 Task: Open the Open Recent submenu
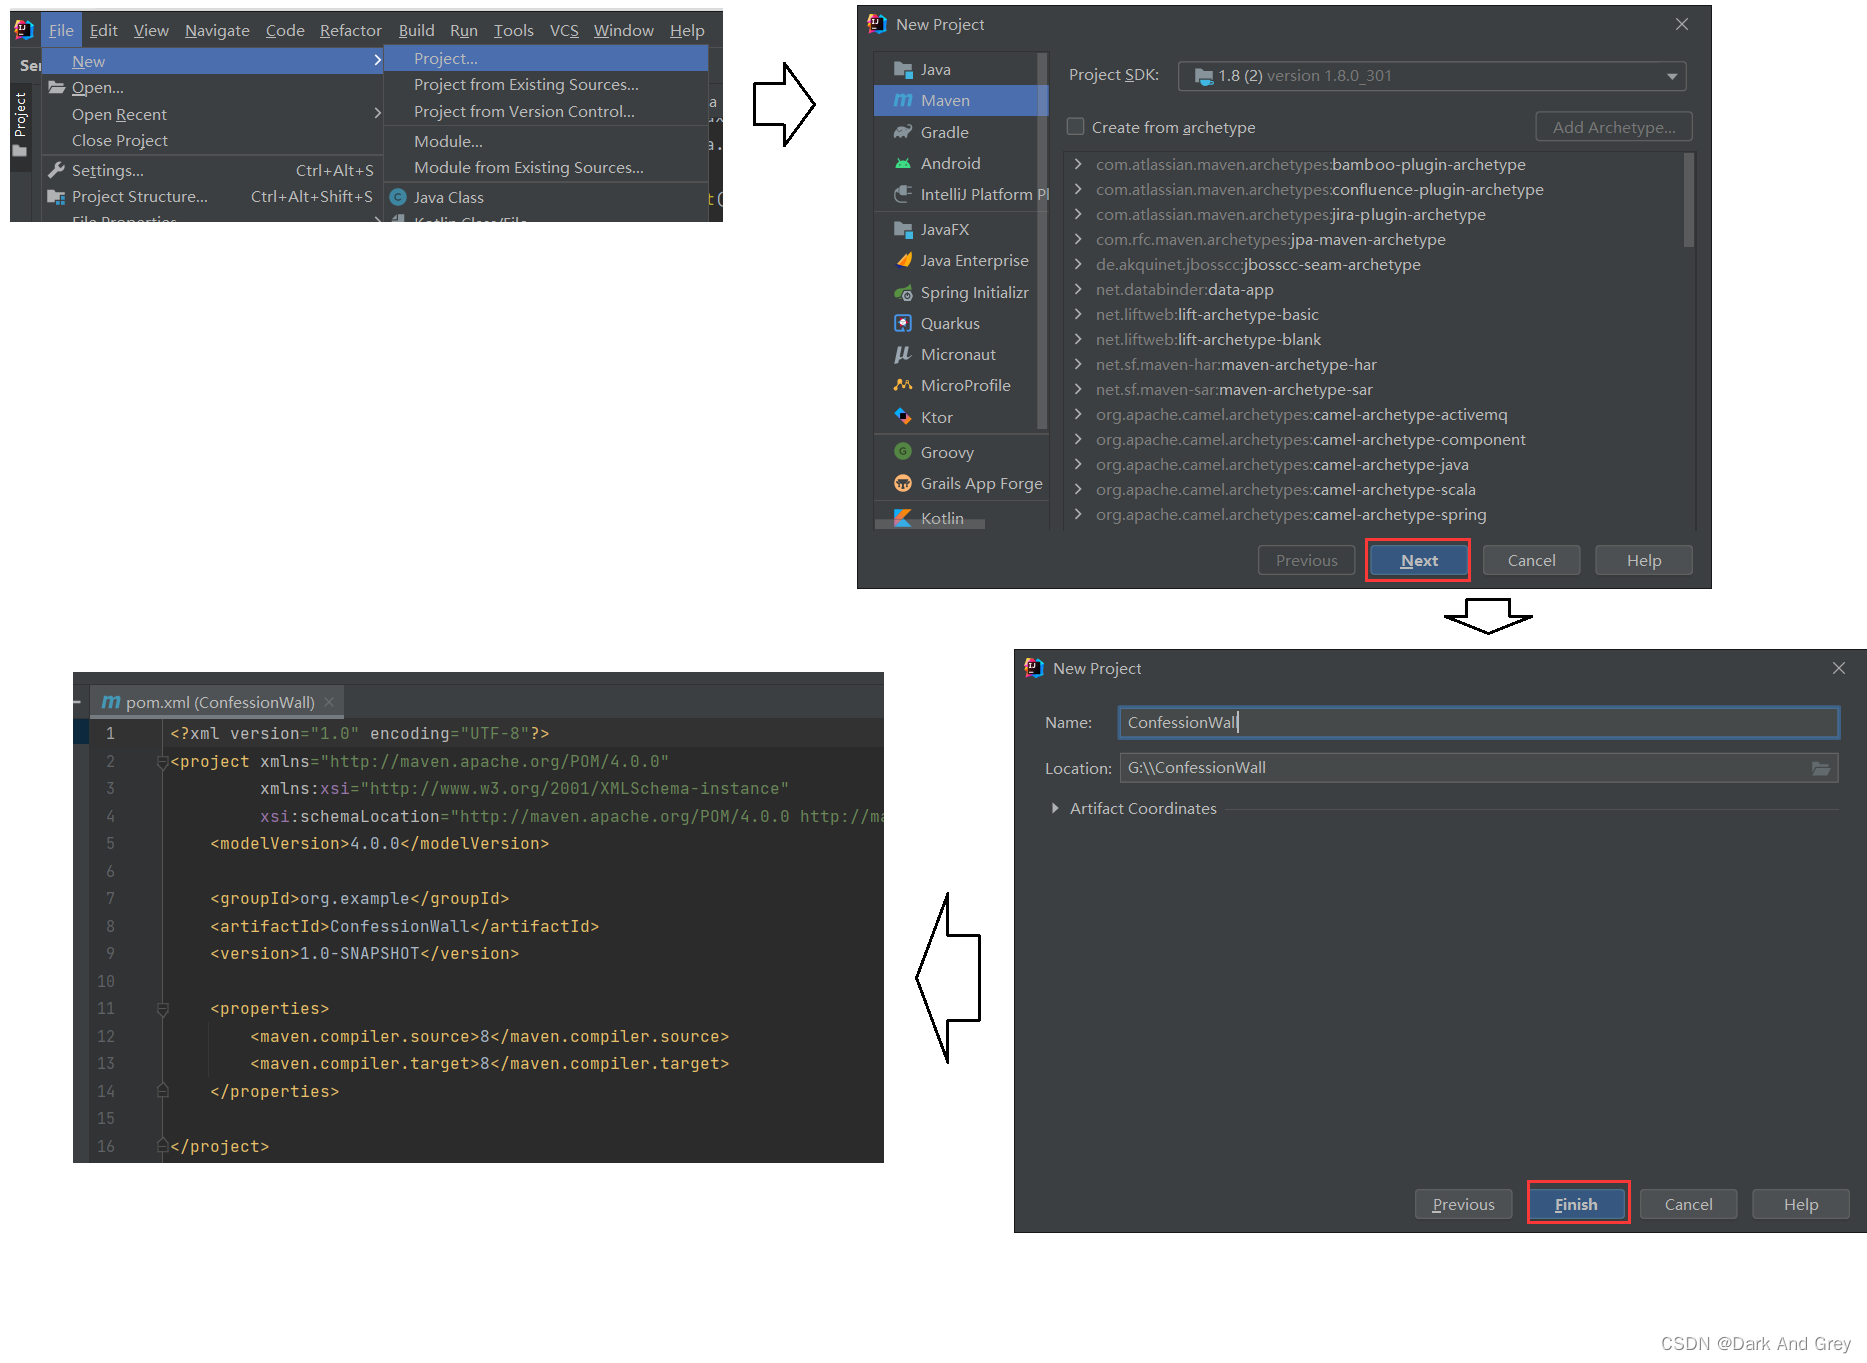(x=213, y=115)
